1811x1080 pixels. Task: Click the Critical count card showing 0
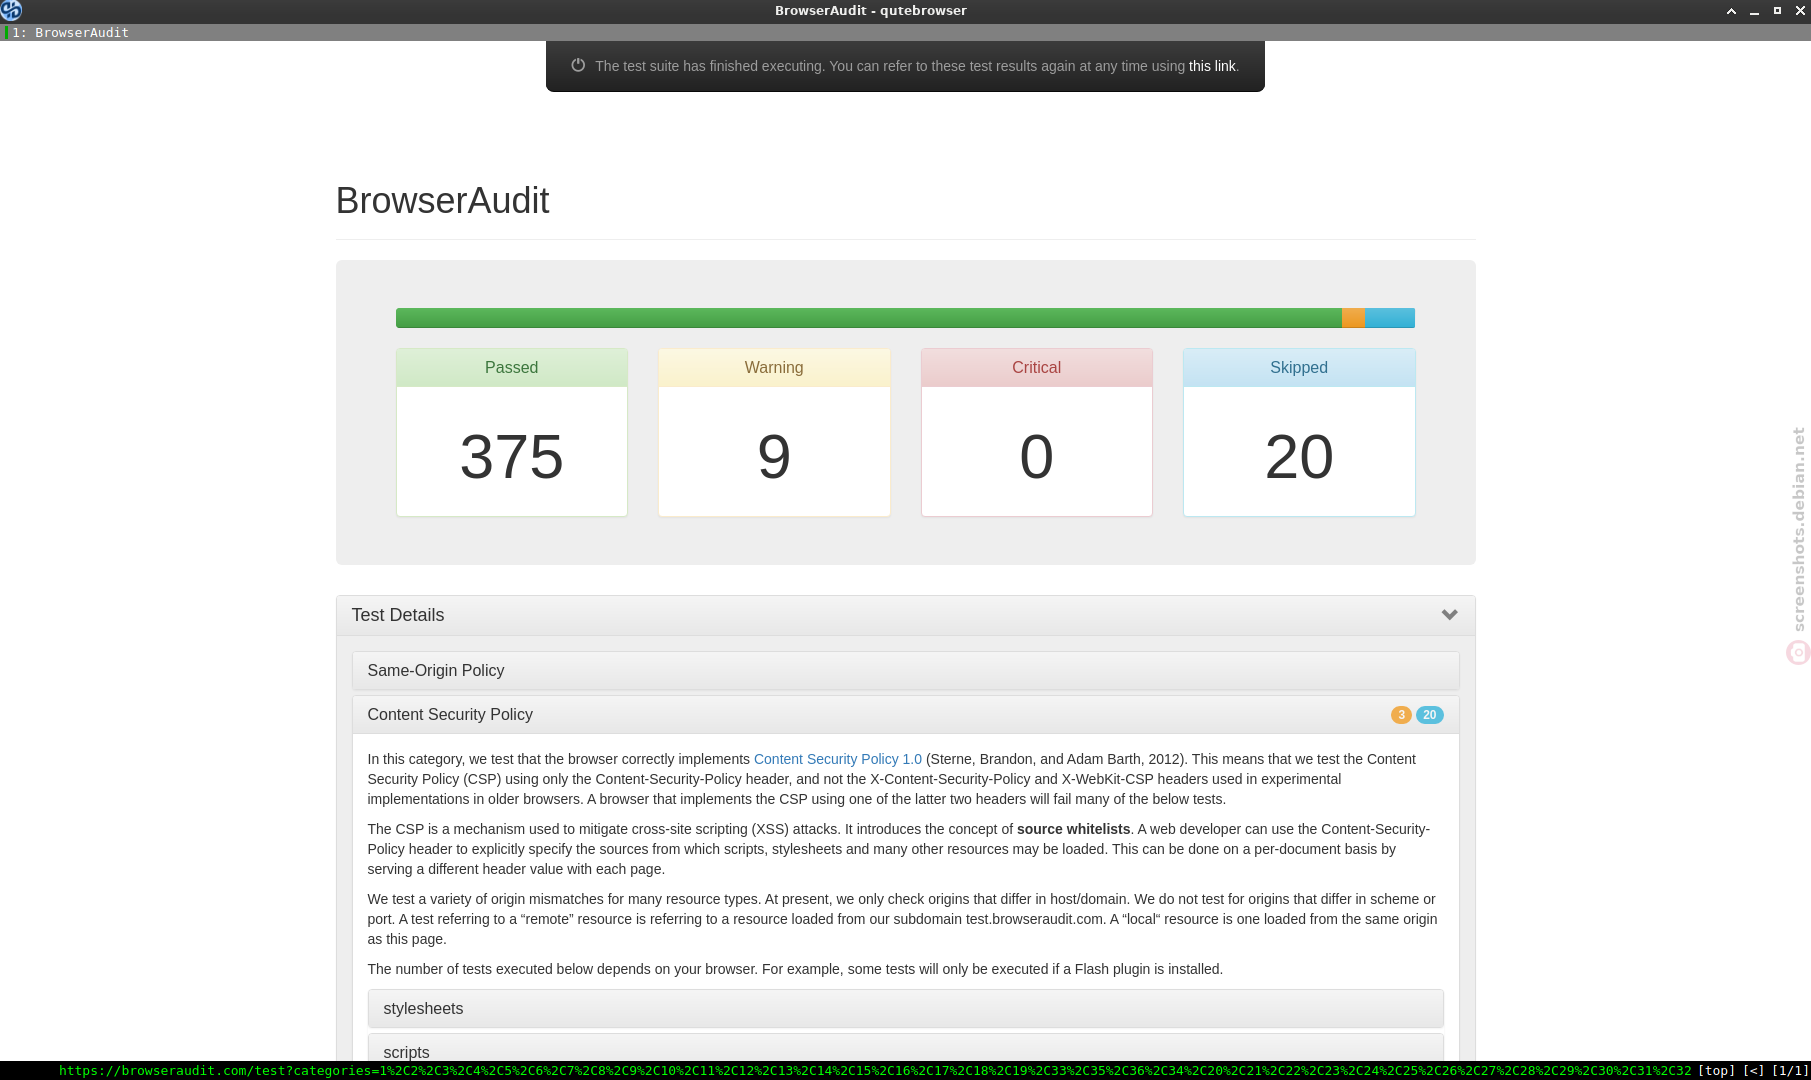pos(1037,432)
